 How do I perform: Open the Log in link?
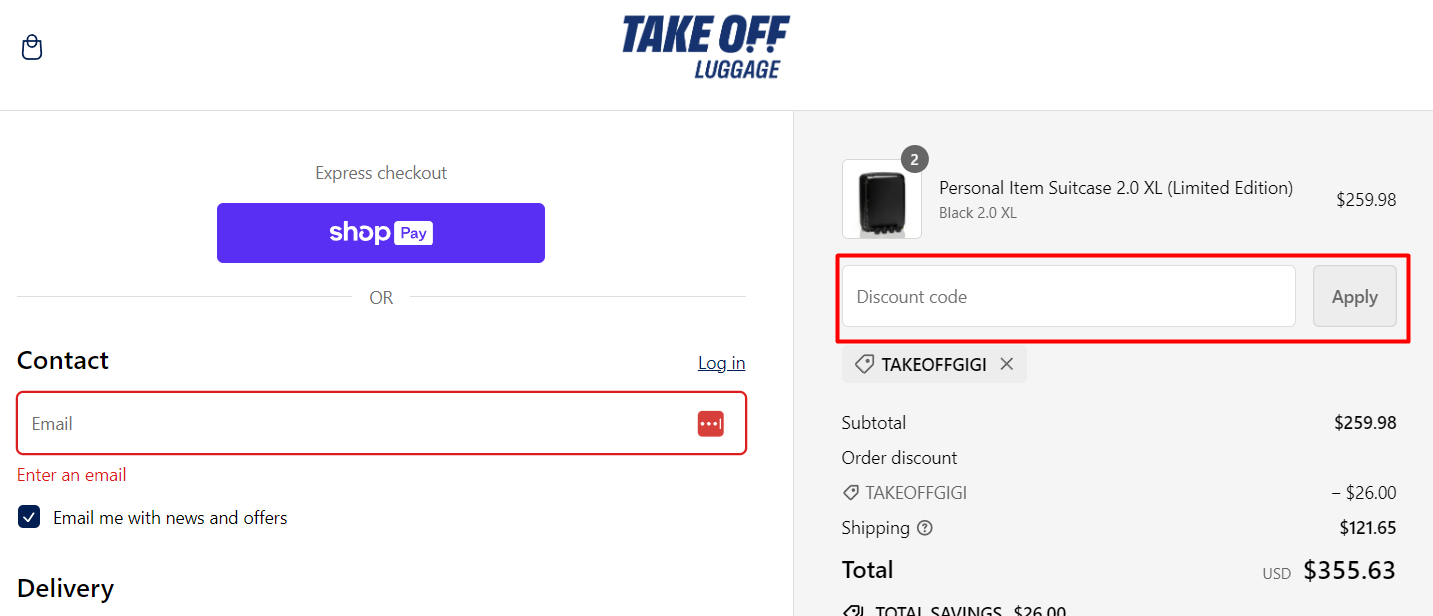721,363
